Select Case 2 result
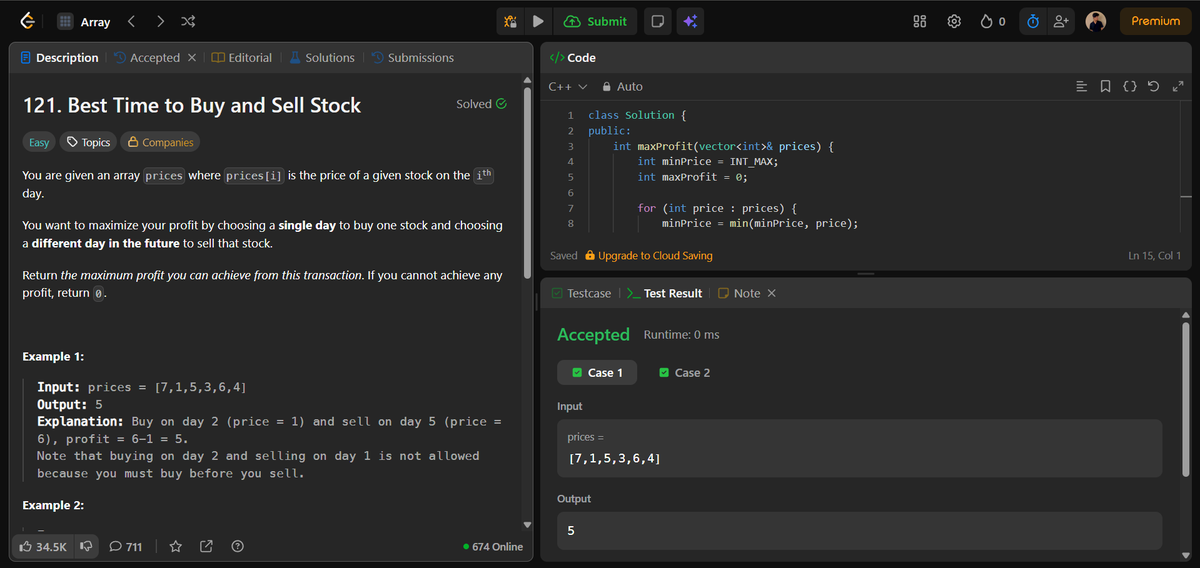1200x568 pixels. (685, 373)
